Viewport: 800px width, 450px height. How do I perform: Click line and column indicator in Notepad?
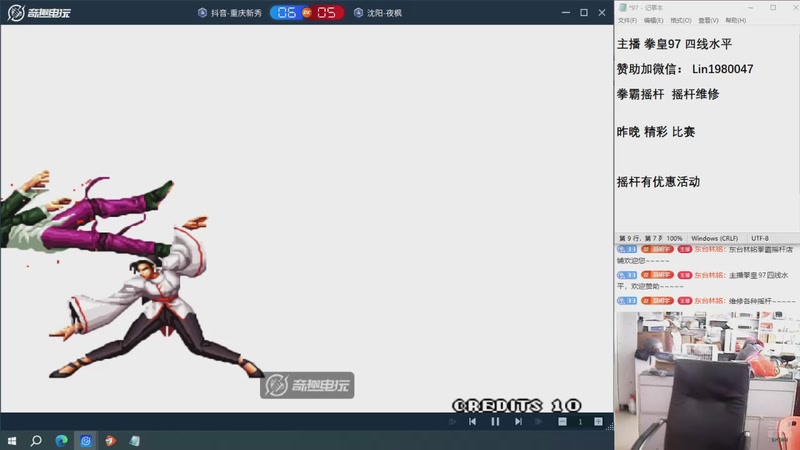coord(641,238)
